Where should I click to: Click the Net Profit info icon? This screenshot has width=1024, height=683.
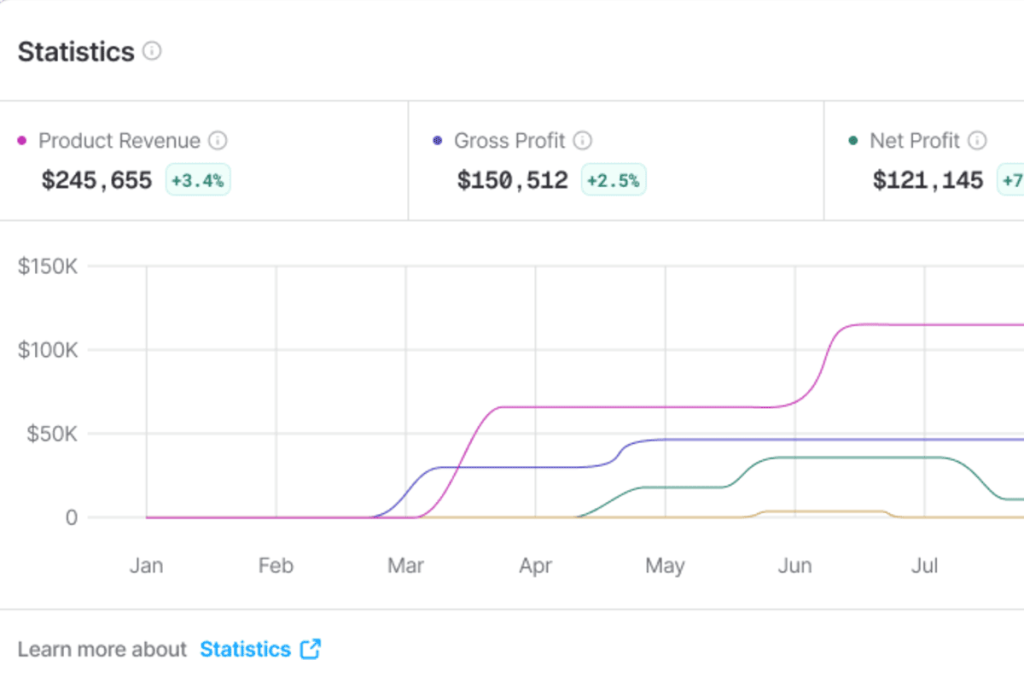977,141
